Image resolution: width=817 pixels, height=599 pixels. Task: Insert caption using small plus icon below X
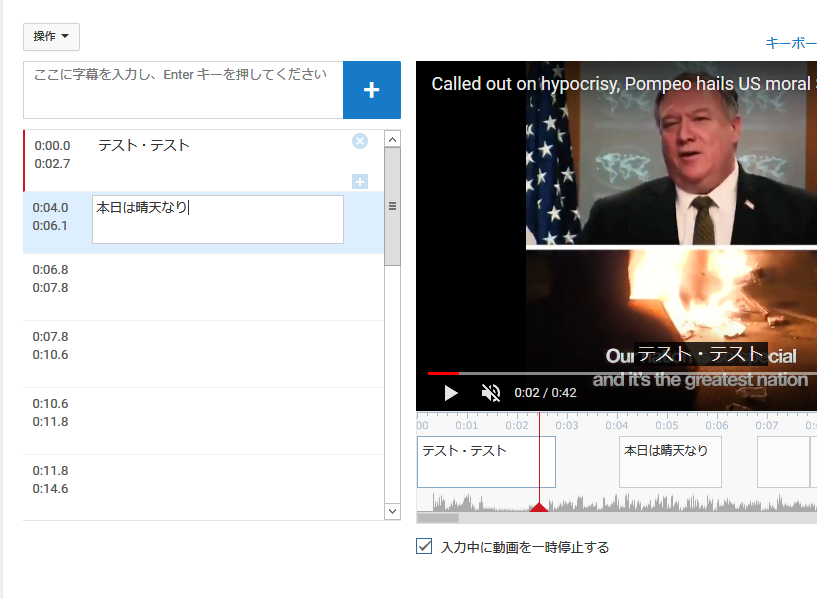point(360,181)
